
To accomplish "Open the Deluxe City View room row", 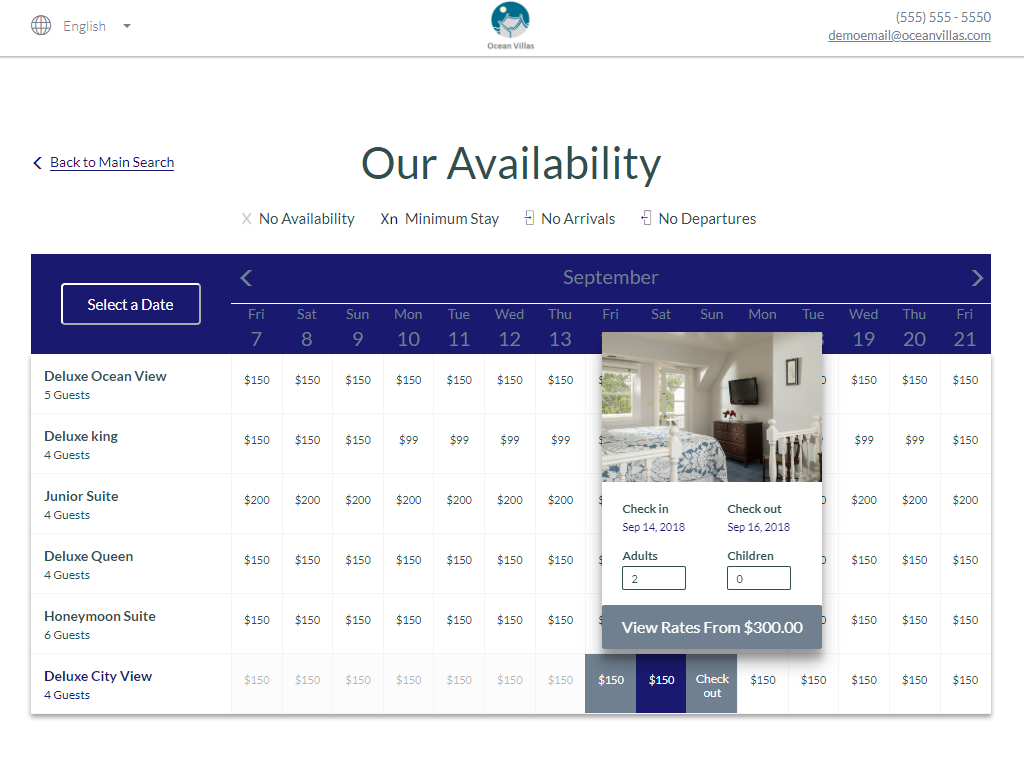I will 131,684.
